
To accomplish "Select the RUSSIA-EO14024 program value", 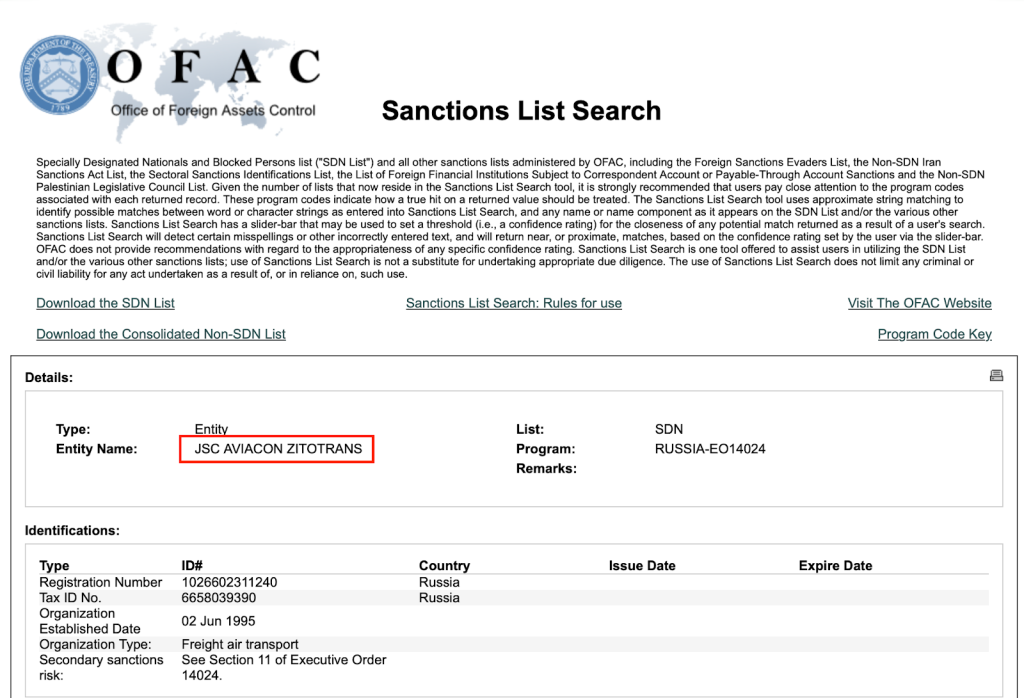I will pyautogui.click(x=710, y=449).
